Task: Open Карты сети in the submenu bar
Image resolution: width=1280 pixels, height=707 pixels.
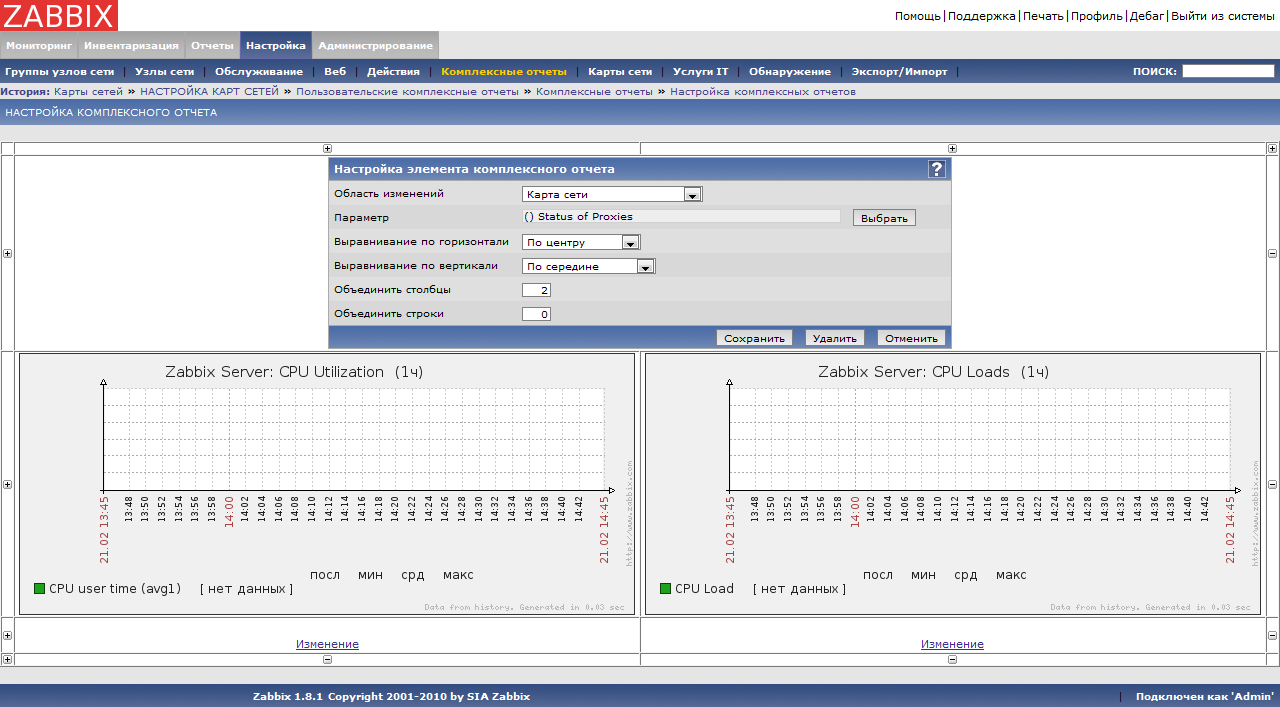Action: coord(620,72)
